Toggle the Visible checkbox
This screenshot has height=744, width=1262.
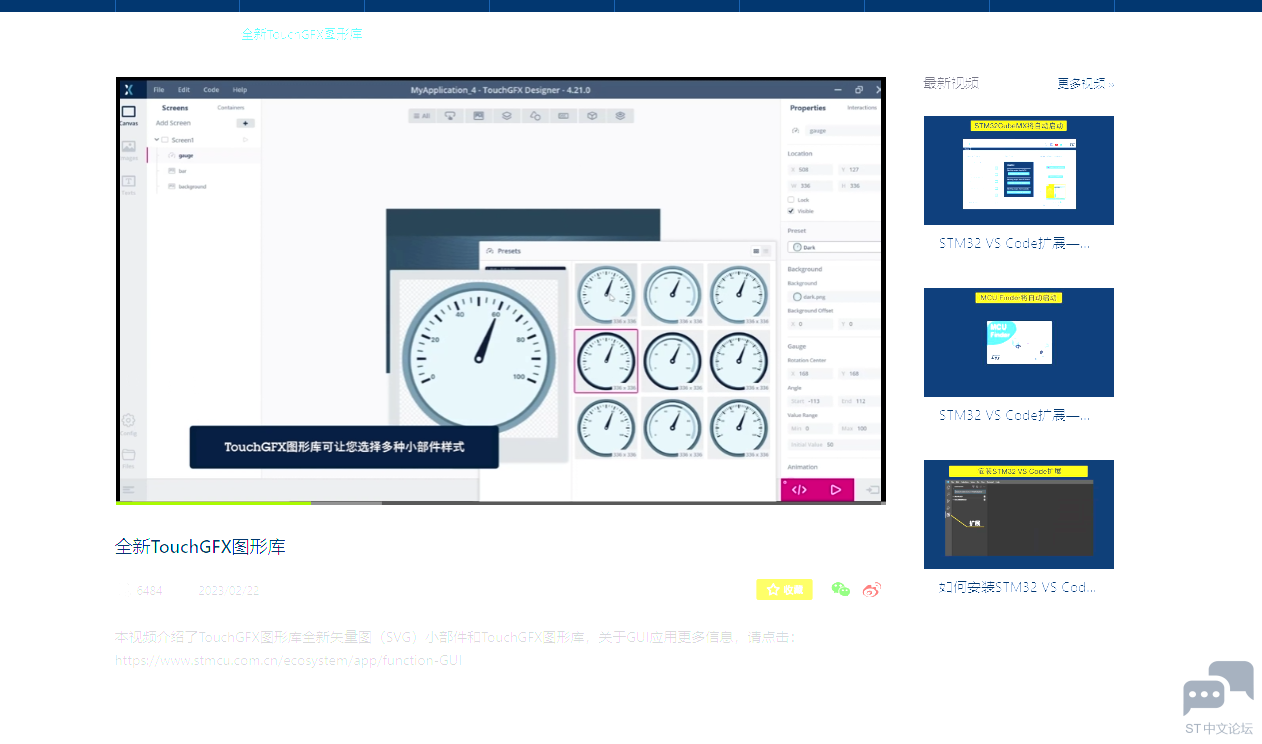(x=791, y=211)
